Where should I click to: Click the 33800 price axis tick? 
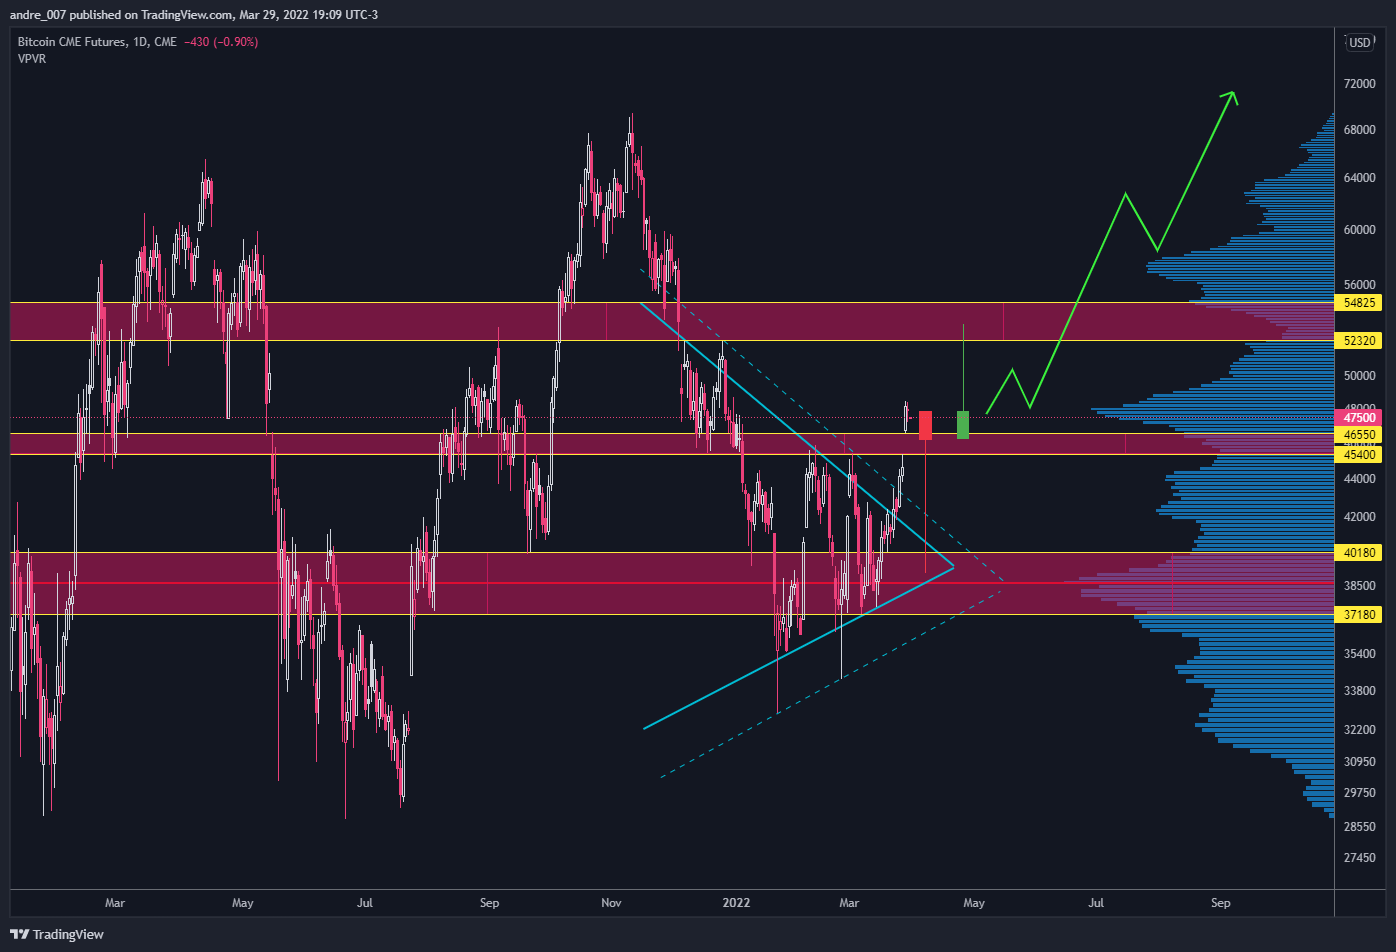click(x=1360, y=691)
